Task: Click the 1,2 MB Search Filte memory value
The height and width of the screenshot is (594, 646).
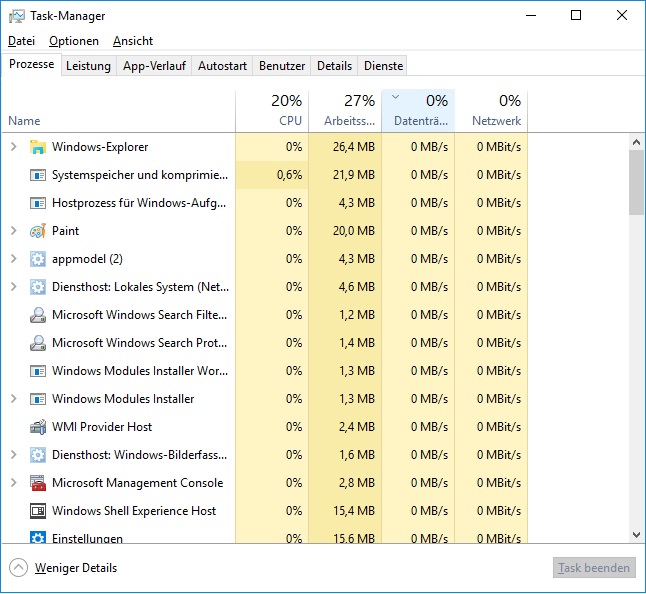Action: coord(357,315)
